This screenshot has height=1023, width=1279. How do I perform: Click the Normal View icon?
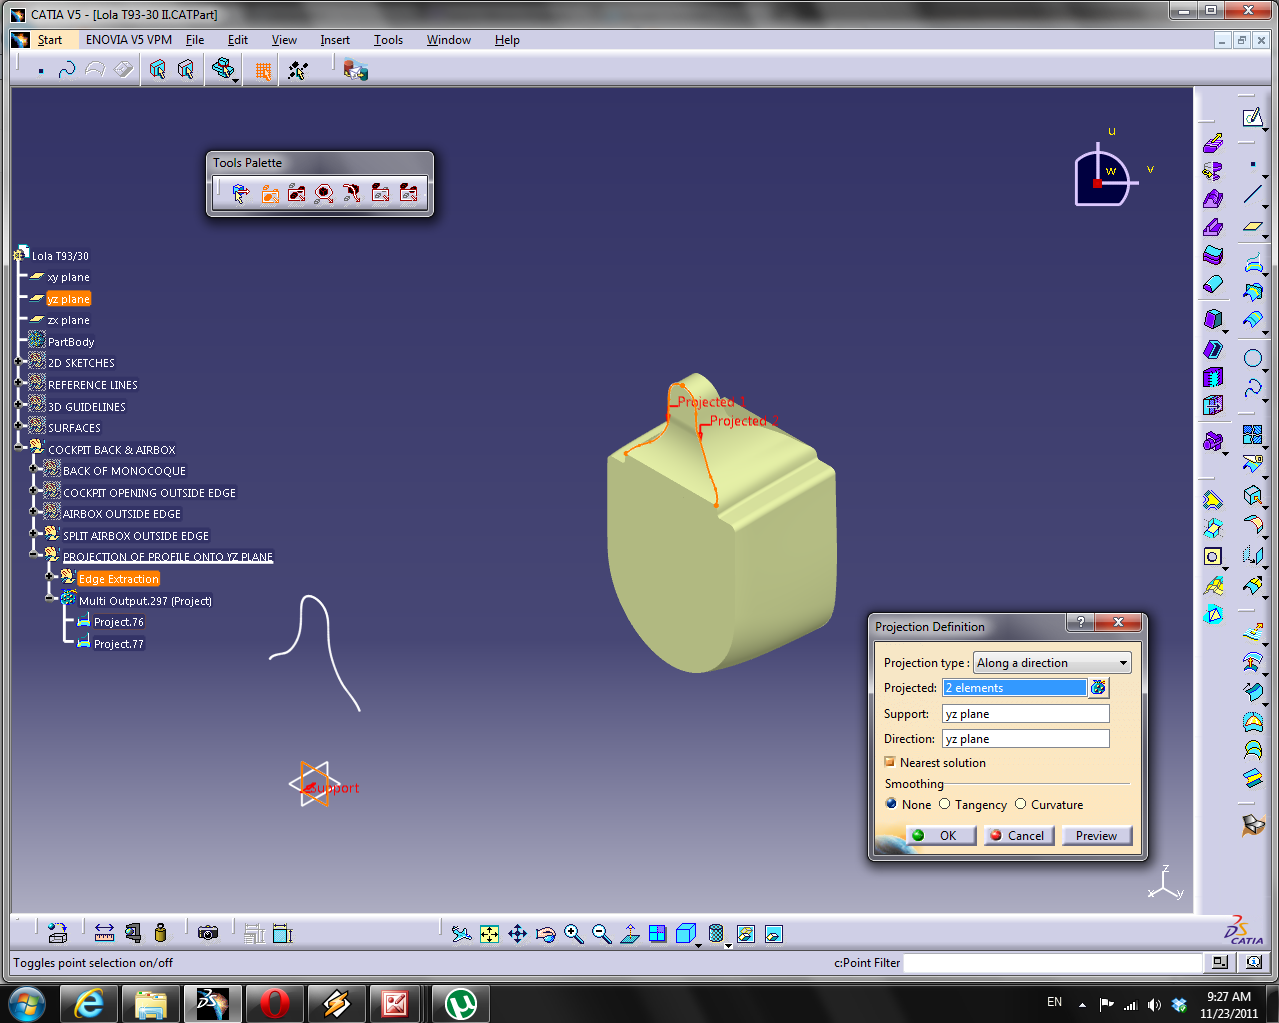point(629,934)
